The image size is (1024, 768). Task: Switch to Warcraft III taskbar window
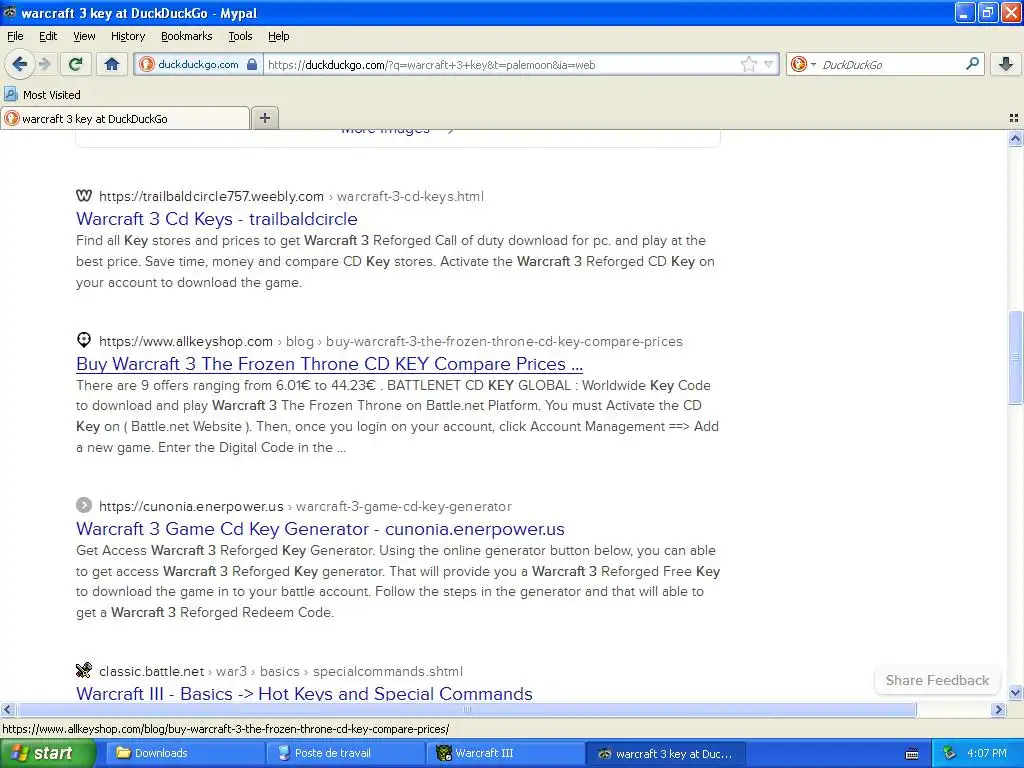(x=503, y=753)
